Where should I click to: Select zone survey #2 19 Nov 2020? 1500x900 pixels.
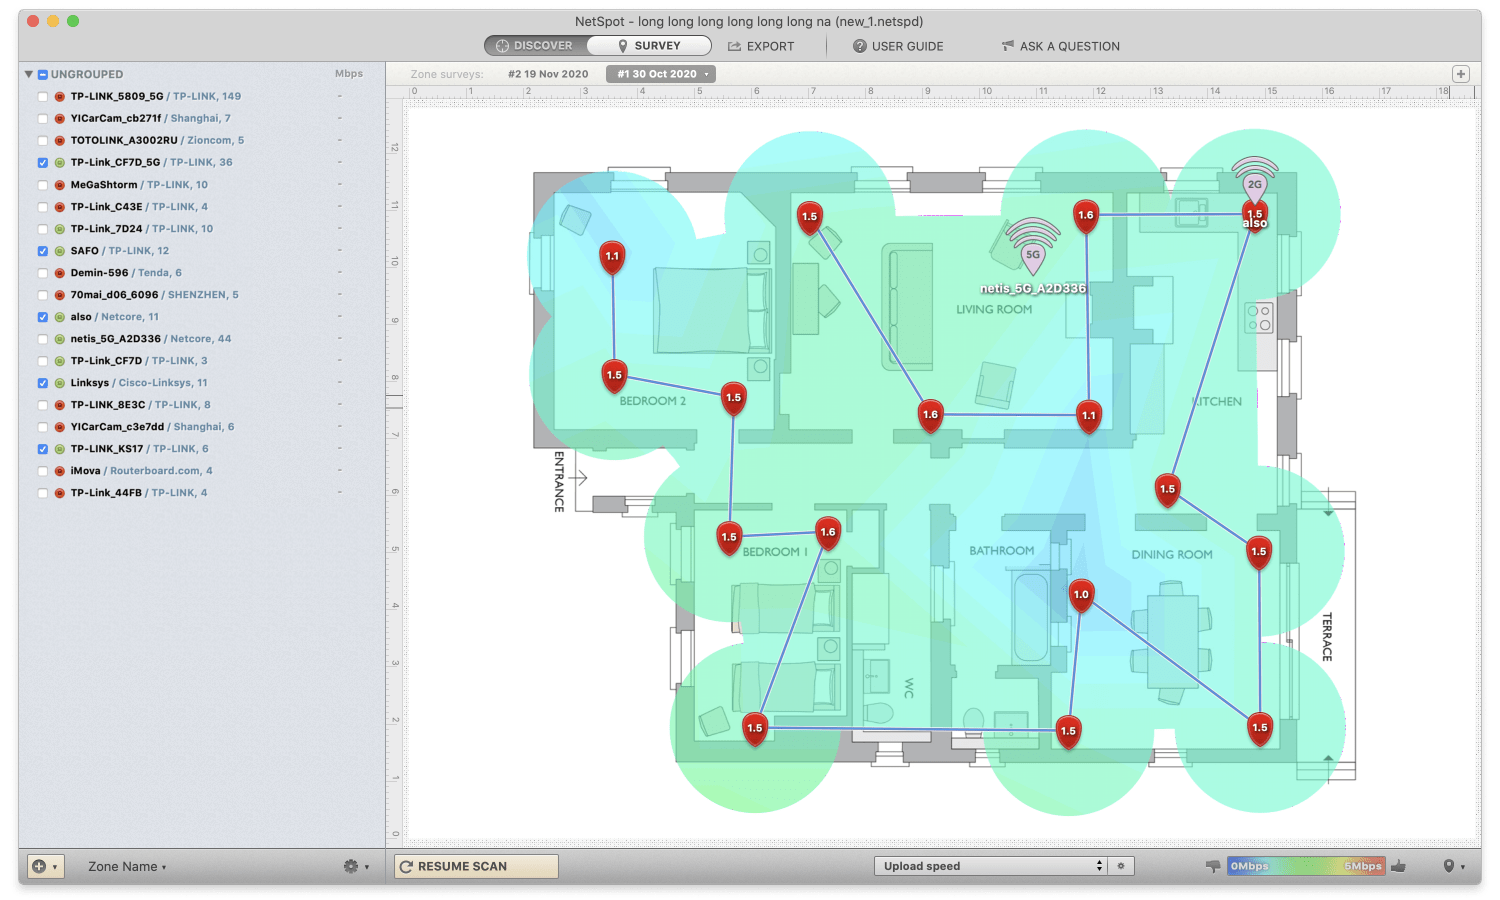pos(548,74)
